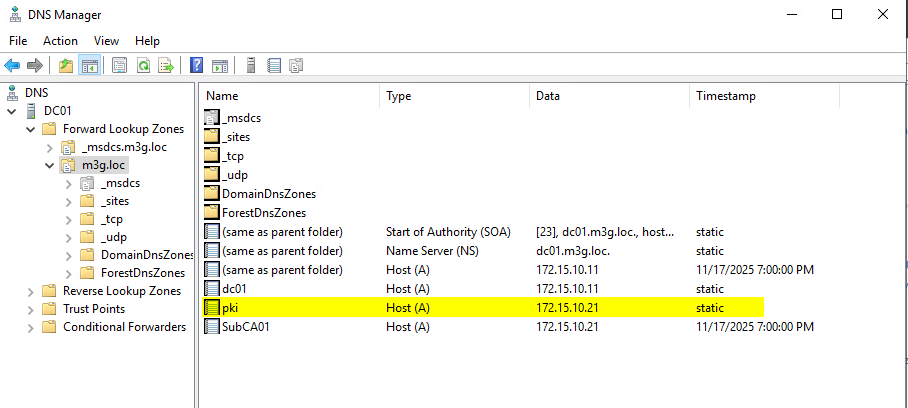908x408 pixels.
Task: Toggle Show/Hide Console Tree toolbar button
Action: pos(89,66)
